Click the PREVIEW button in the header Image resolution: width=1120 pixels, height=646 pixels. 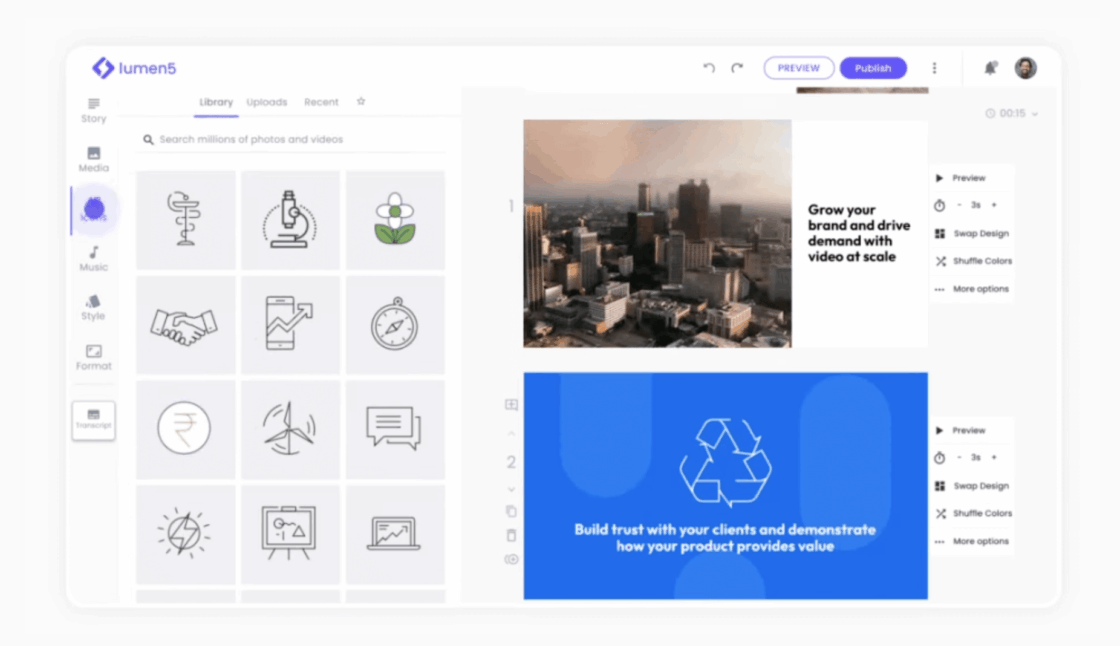[799, 68]
